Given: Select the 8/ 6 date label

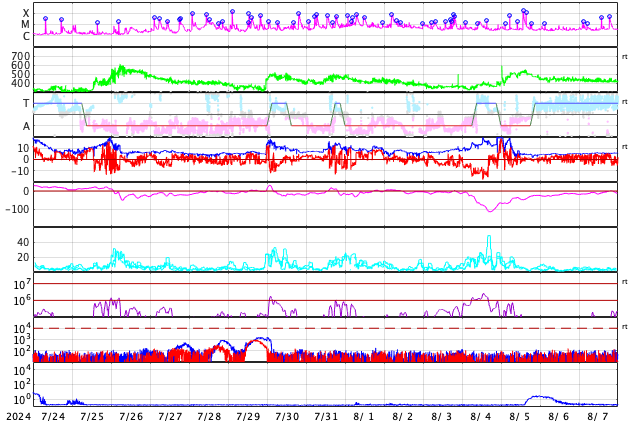Looking at the screenshot, I should (x=558, y=417).
